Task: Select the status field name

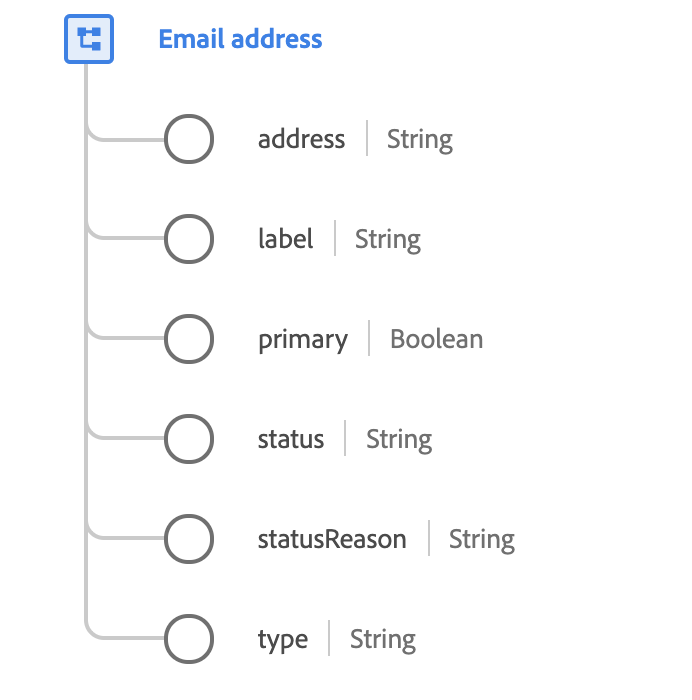Action: [x=291, y=439]
